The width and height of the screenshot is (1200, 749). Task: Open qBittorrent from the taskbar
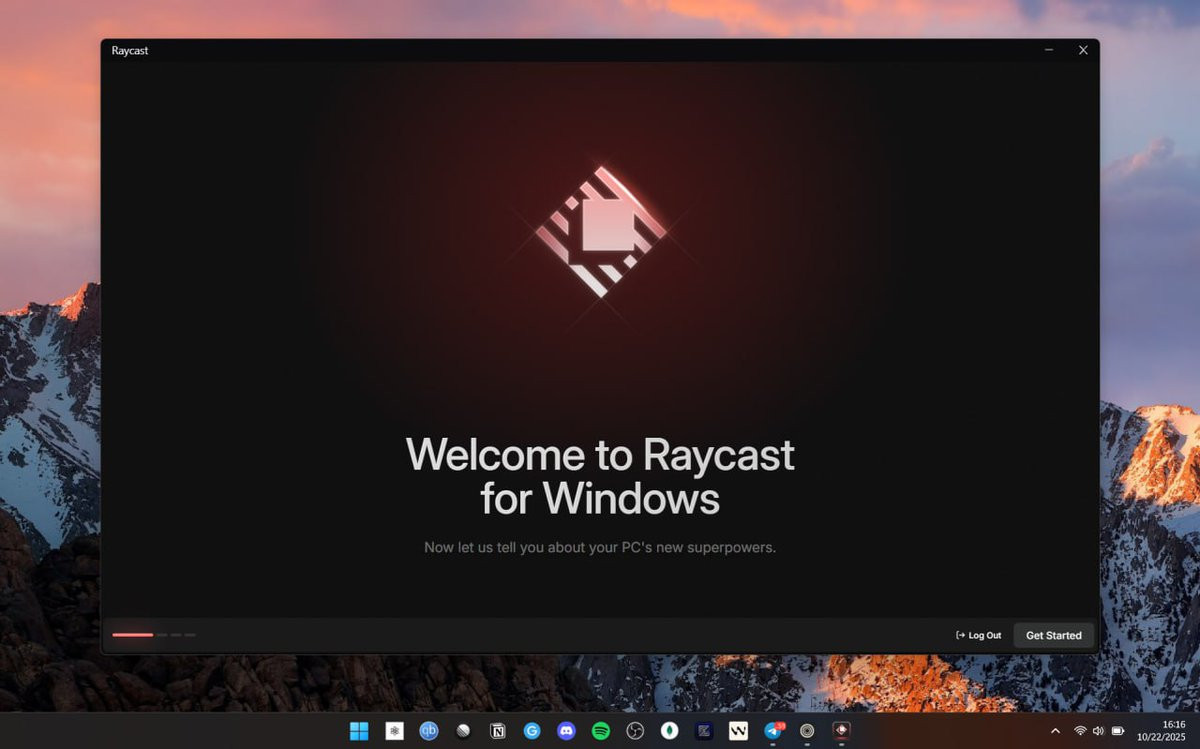tap(429, 731)
